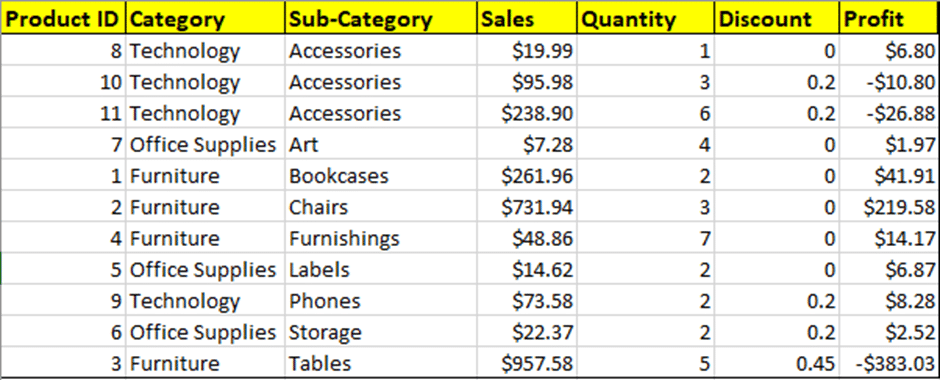Viewport: 940px width, 380px height.
Task: Select the Furnishings cell
Action: [381, 238]
